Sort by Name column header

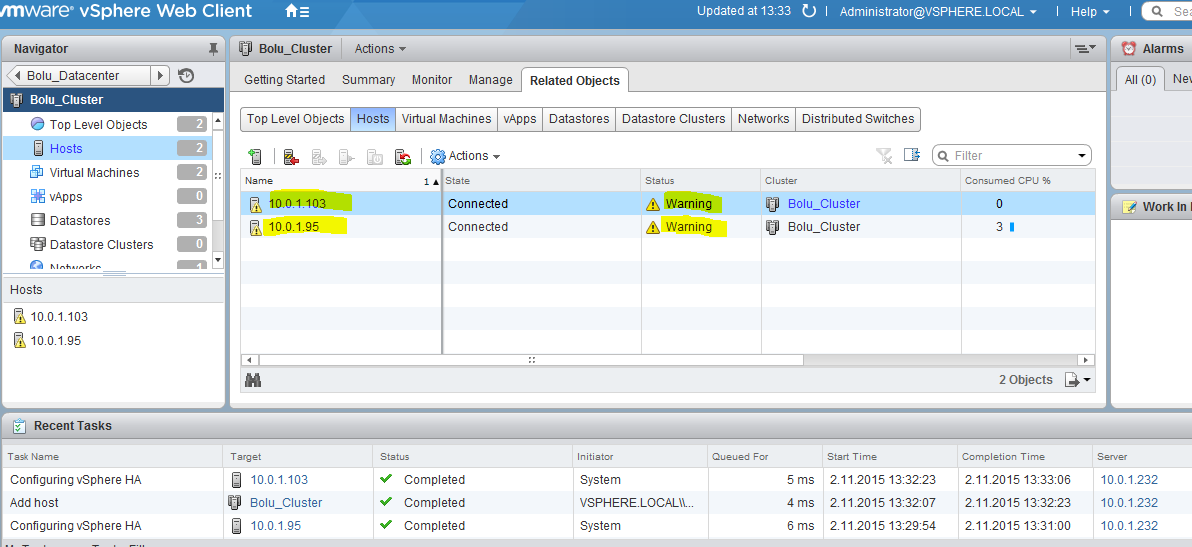point(341,181)
